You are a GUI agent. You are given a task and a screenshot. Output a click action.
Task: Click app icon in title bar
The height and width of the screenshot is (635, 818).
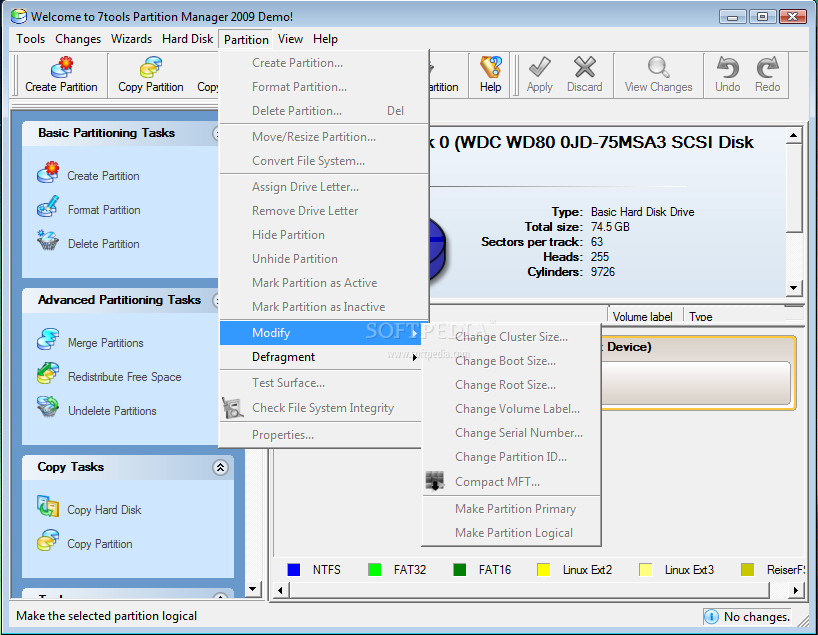click(19, 16)
